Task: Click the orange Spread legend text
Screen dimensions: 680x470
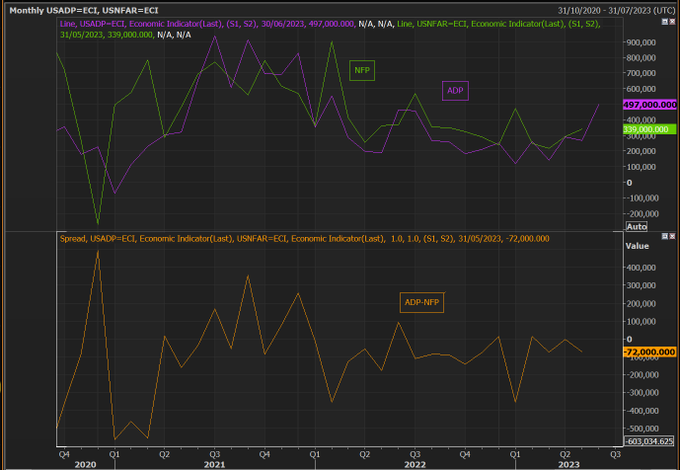Action: [300, 239]
